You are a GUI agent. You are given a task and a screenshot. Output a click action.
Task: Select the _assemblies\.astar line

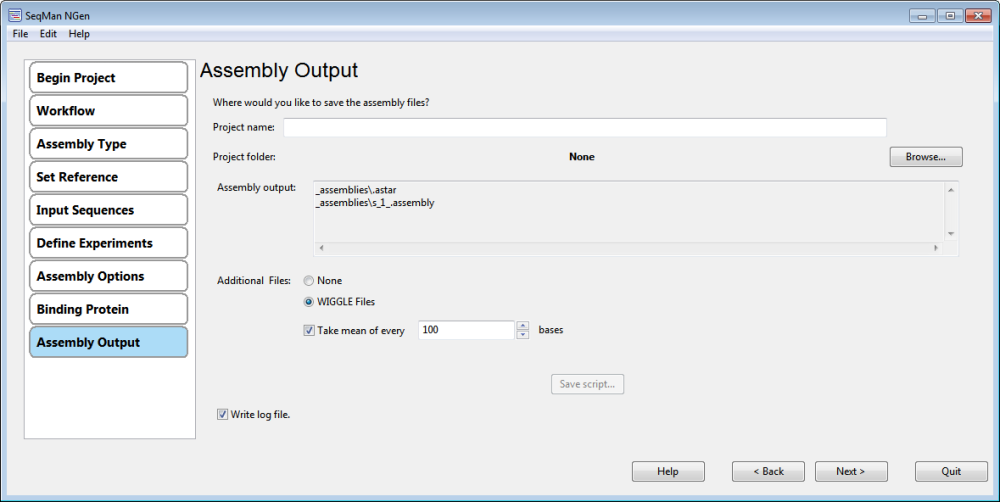pos(356,190)
